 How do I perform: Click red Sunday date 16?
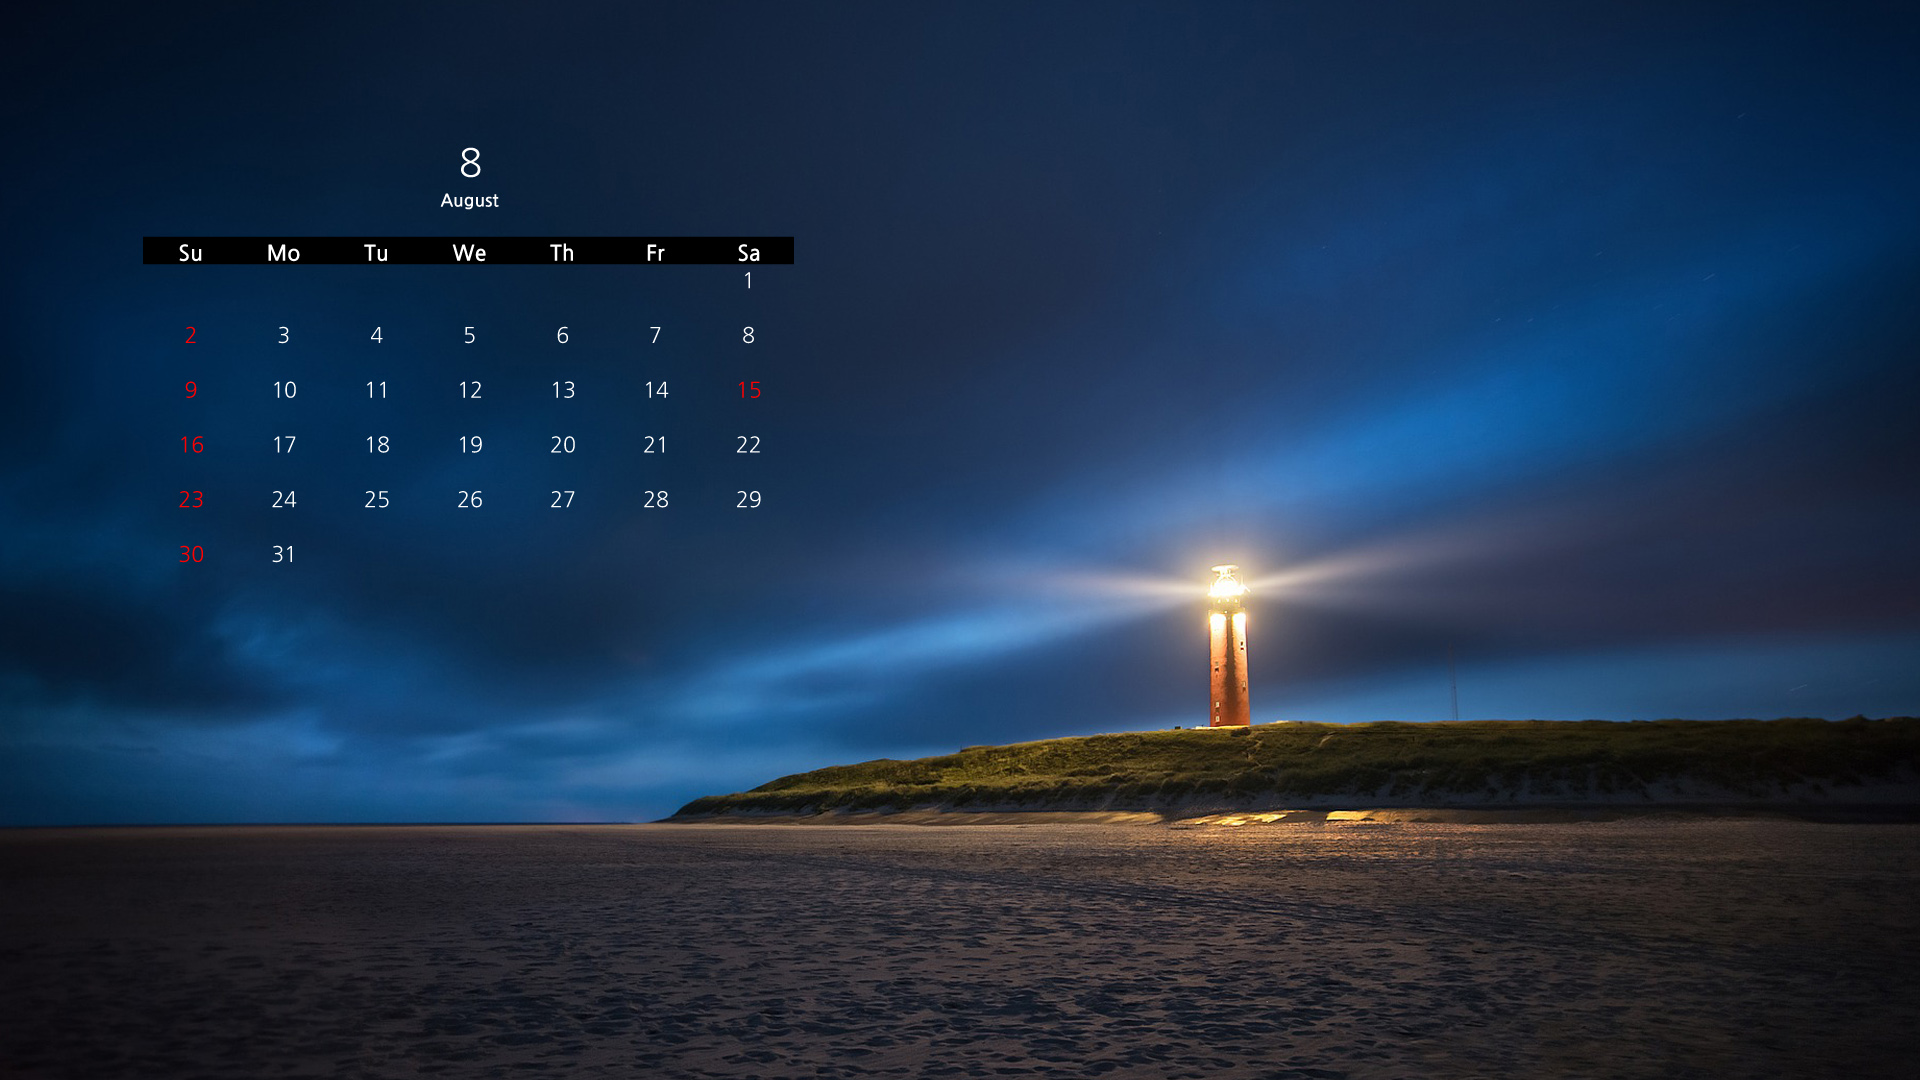coord(191,444)
